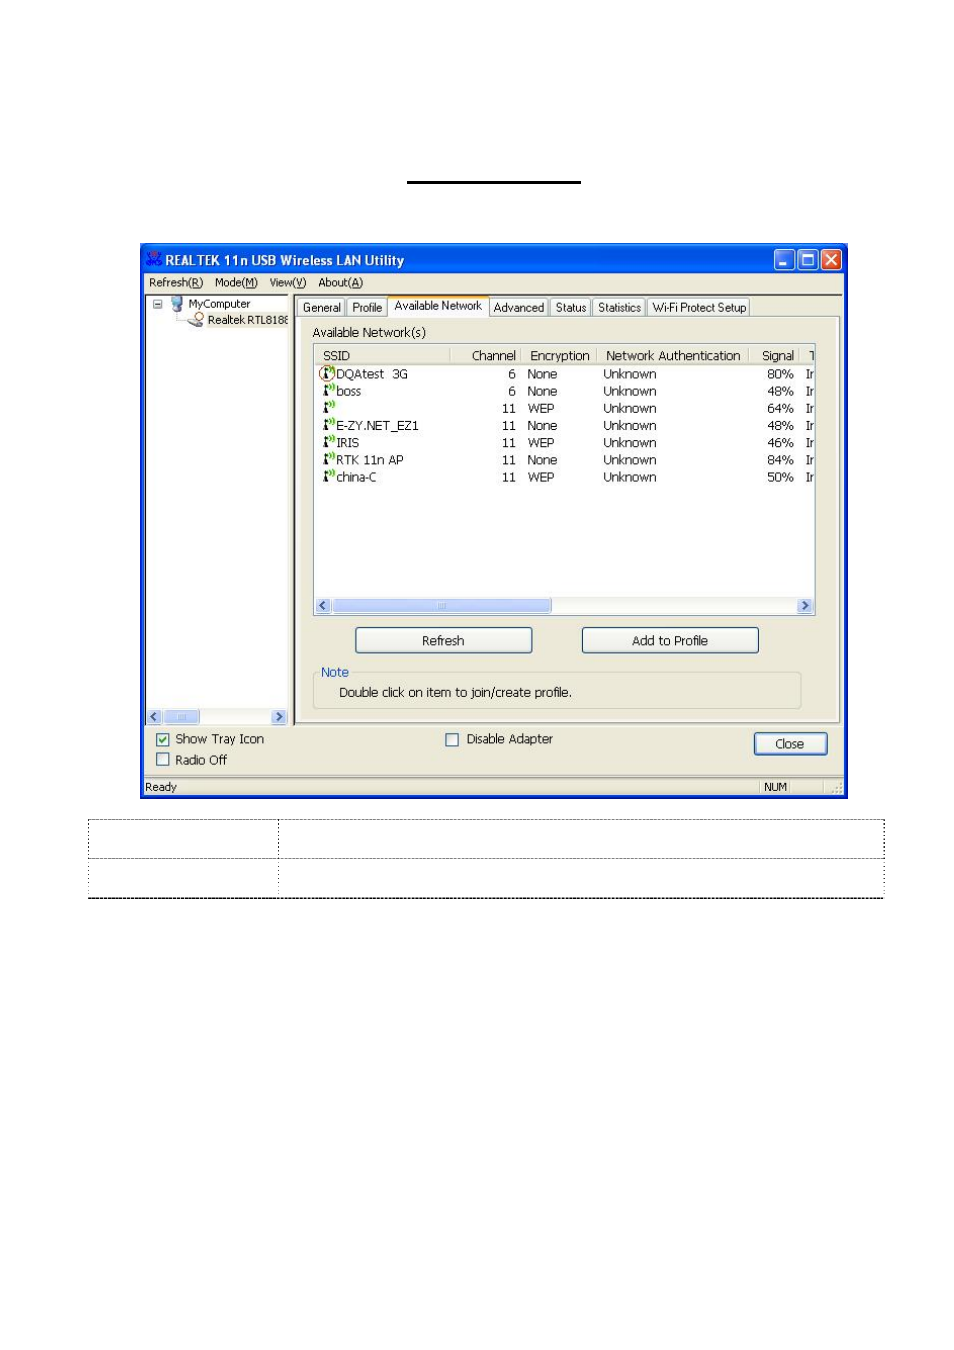Select Realtek RTL8188 adapter tree item

[x=247, y=320]
